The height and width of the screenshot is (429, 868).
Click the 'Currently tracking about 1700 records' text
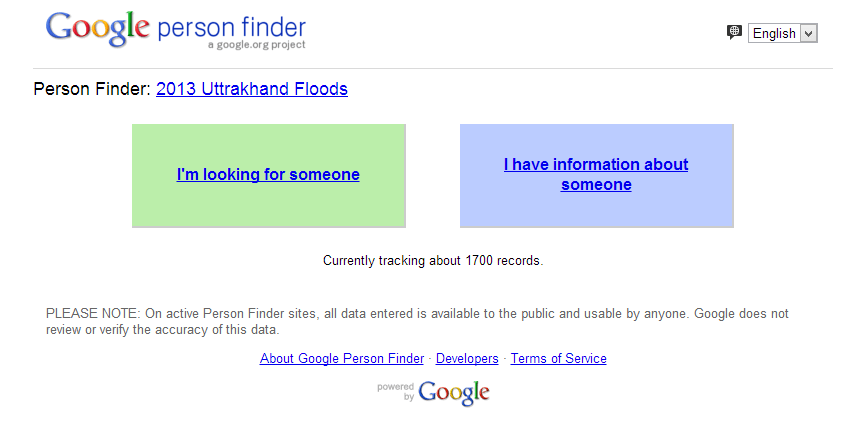click(433, 261)
